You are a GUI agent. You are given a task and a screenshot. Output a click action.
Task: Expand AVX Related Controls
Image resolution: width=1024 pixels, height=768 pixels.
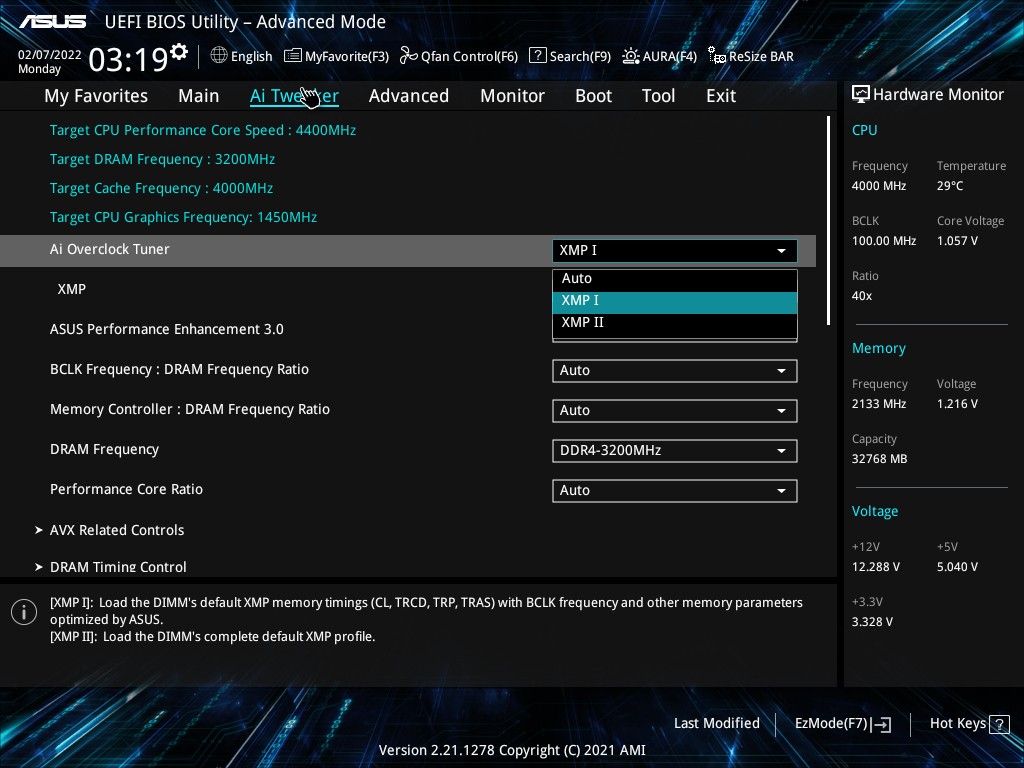tap(117, 530)
